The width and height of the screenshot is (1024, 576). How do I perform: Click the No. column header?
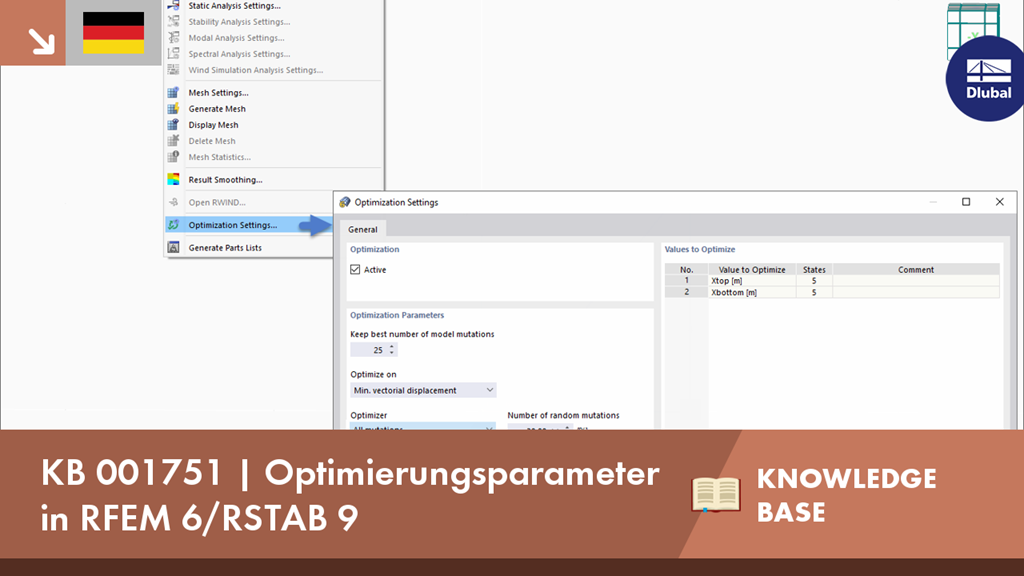click(686, 269)
